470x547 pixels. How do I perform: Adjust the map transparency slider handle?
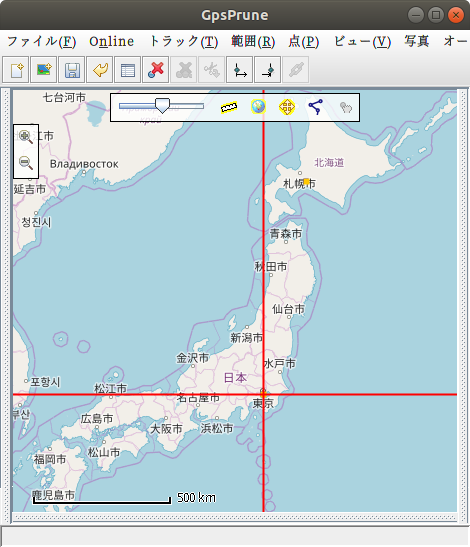click(162, 106)
